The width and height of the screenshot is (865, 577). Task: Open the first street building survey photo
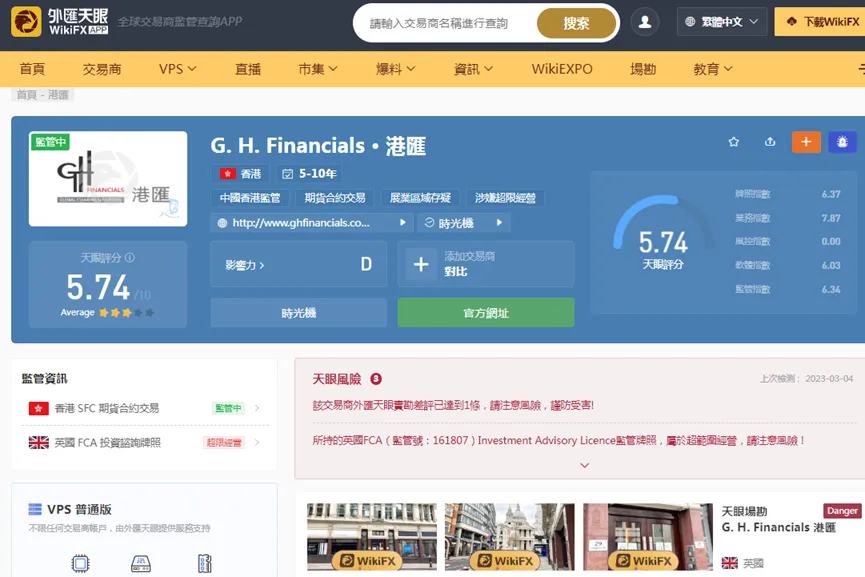(x=372, y=537)
